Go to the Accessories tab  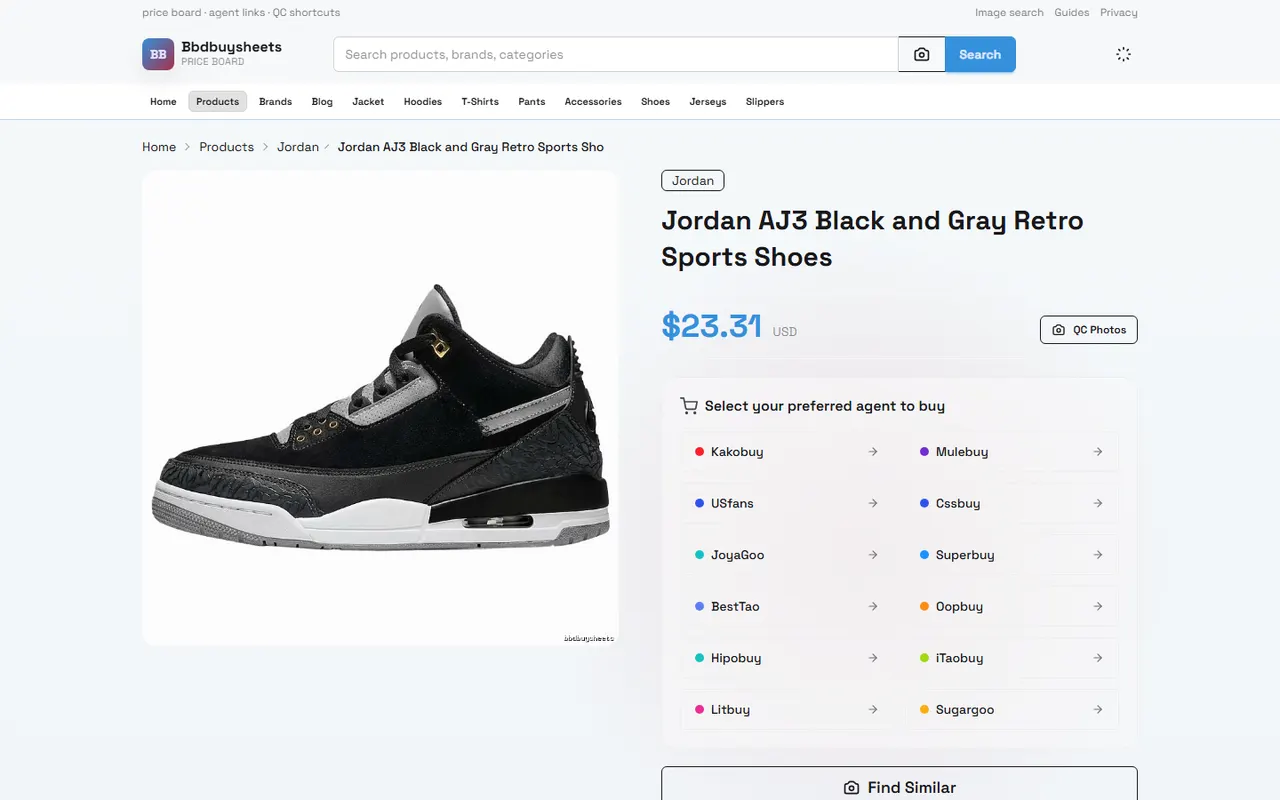pos(593,102)
